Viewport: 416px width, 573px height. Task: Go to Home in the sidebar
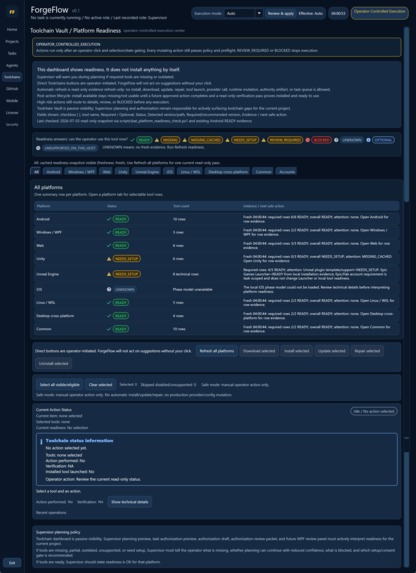[12, 29]
